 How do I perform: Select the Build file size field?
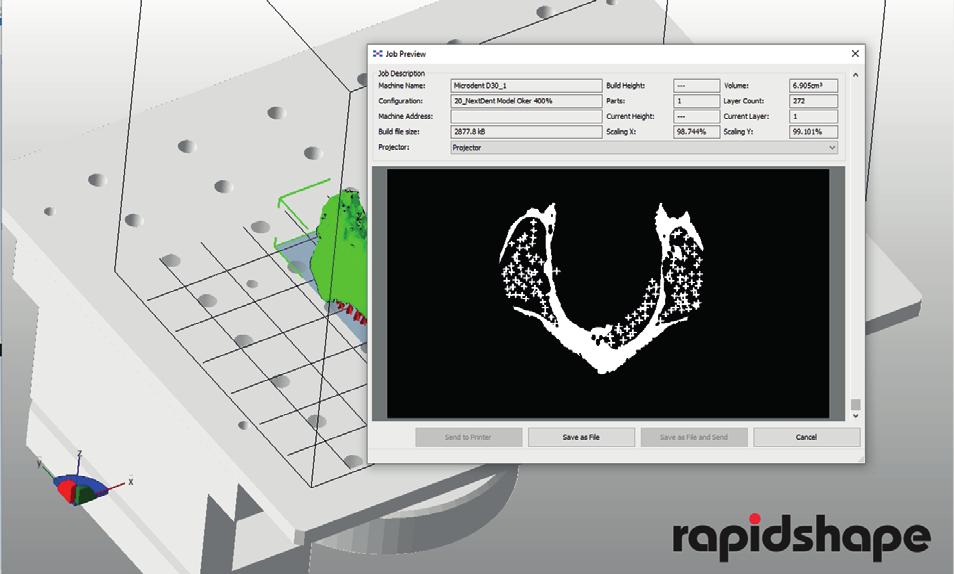(x=526, y=131)
